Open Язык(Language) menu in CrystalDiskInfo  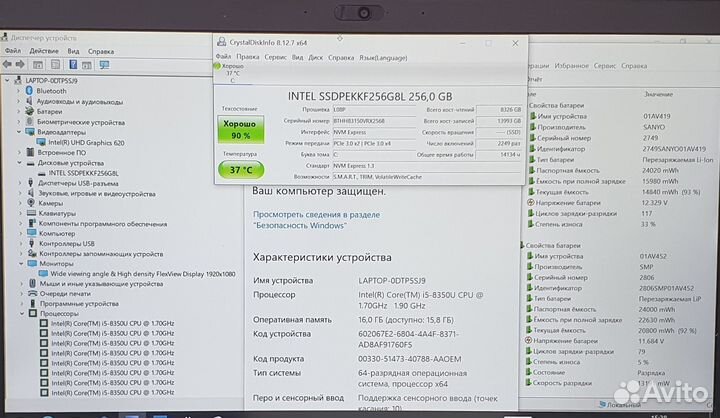[x=383, y=57]
